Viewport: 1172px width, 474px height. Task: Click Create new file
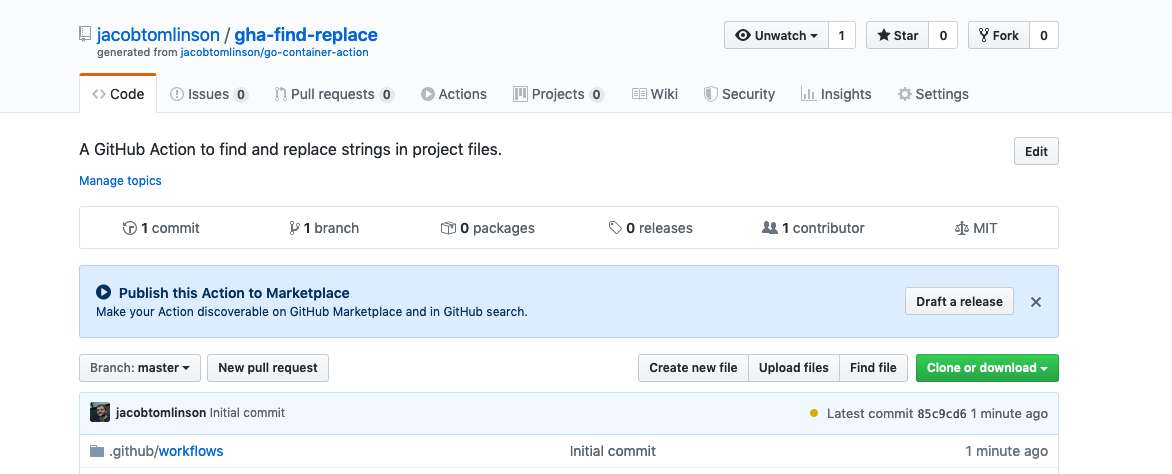(x=693, y=368)
